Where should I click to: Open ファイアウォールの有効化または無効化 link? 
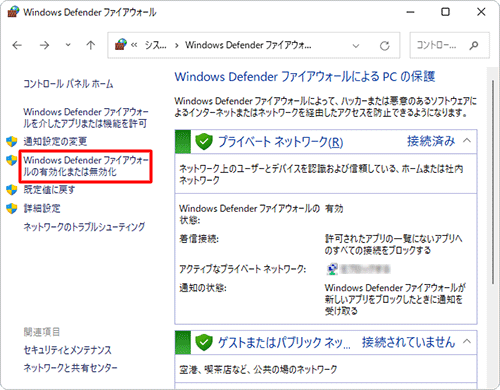coord(86,166)
